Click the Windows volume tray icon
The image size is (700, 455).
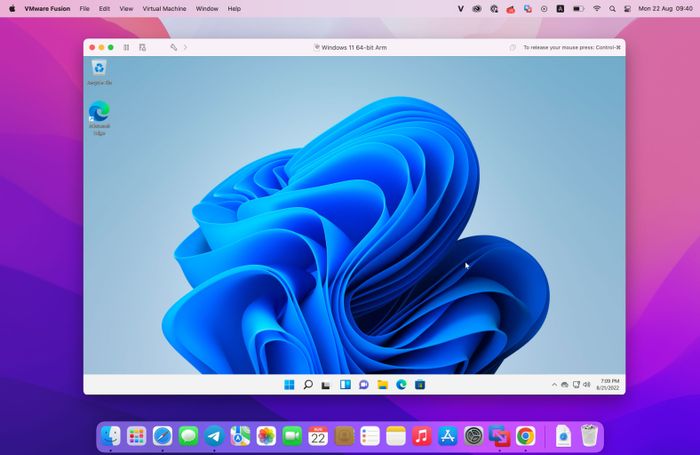[x=587, y=384]
